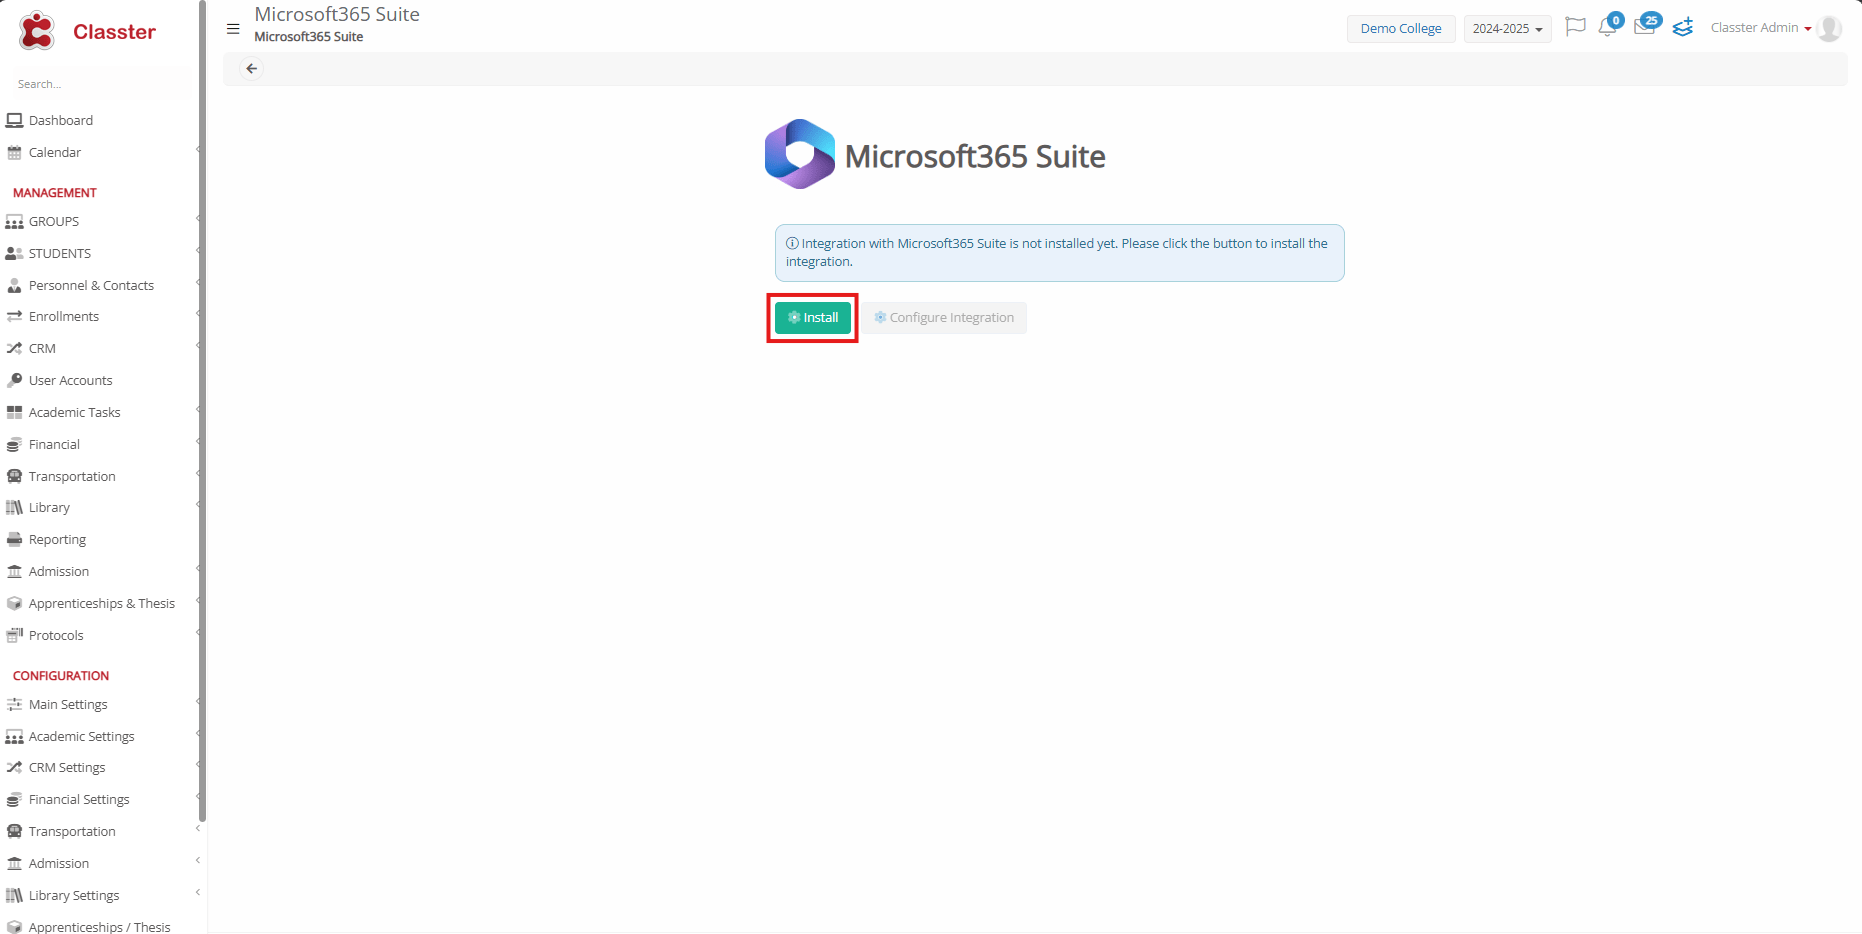Screen dimensions: 1862x934
Task: Open the flag icon in the header
Action: pos(1575,27)
